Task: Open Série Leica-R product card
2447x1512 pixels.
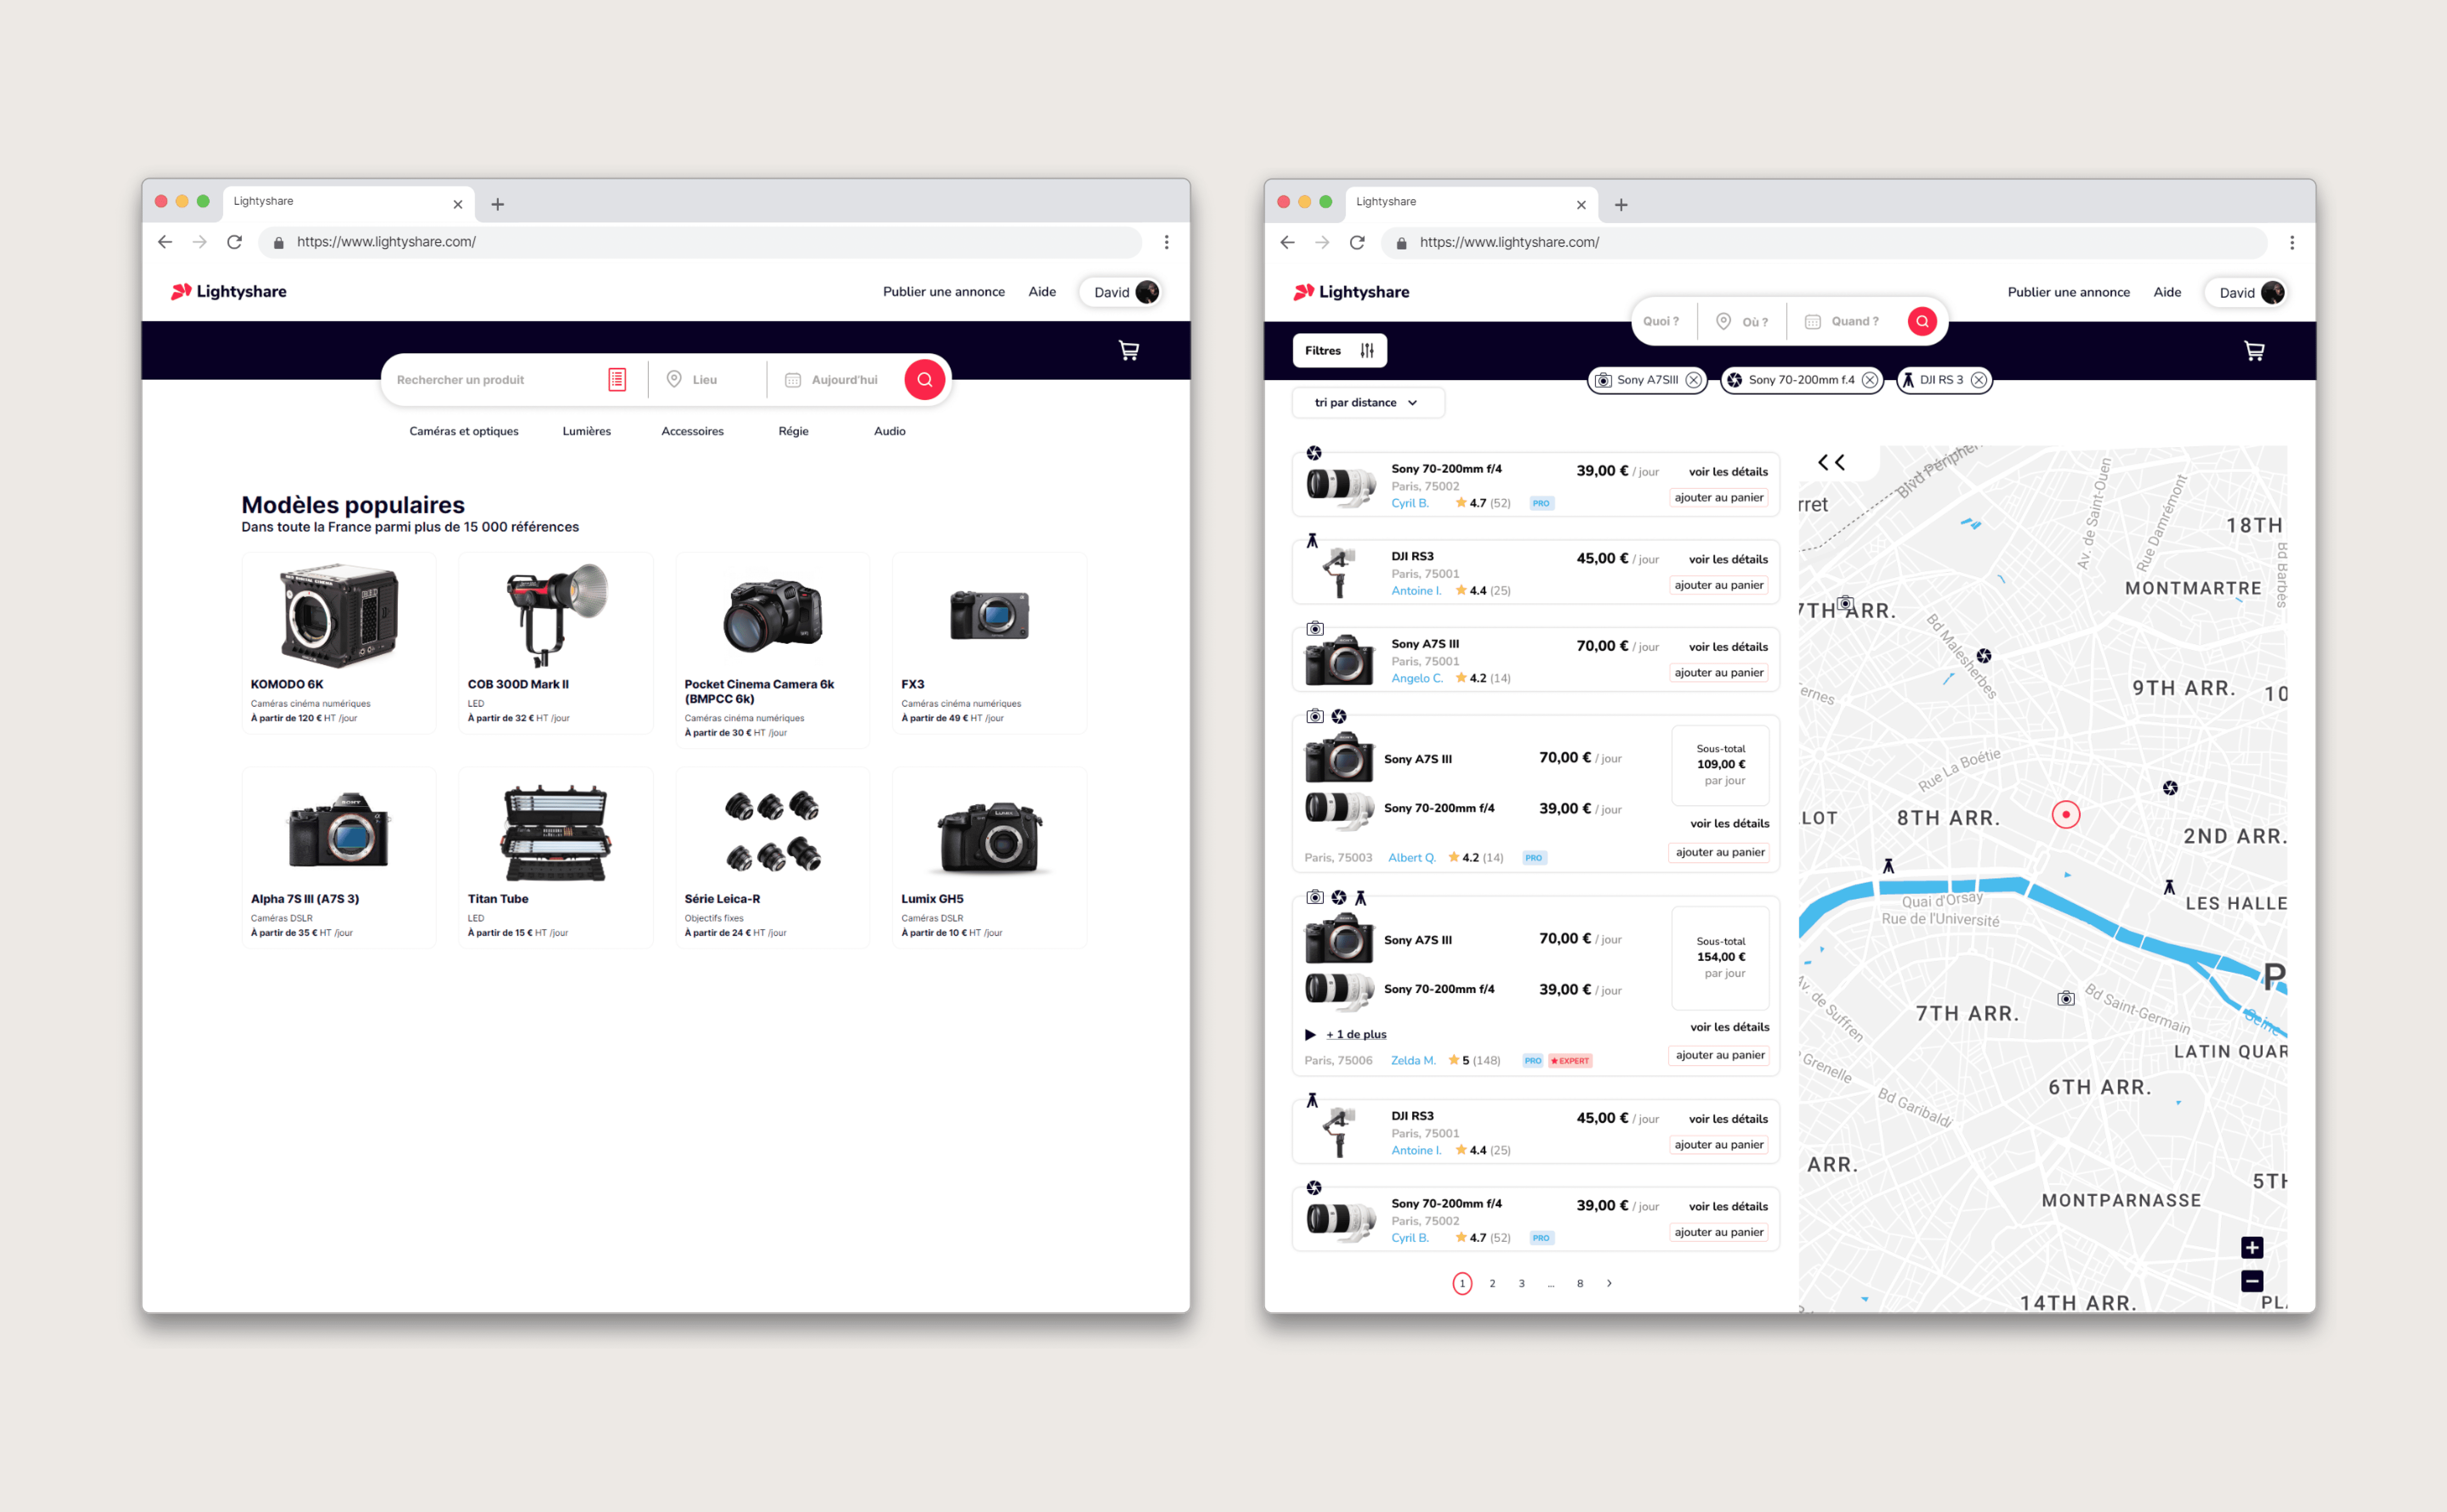Action: pyautogui.click(x=772, y=857)
